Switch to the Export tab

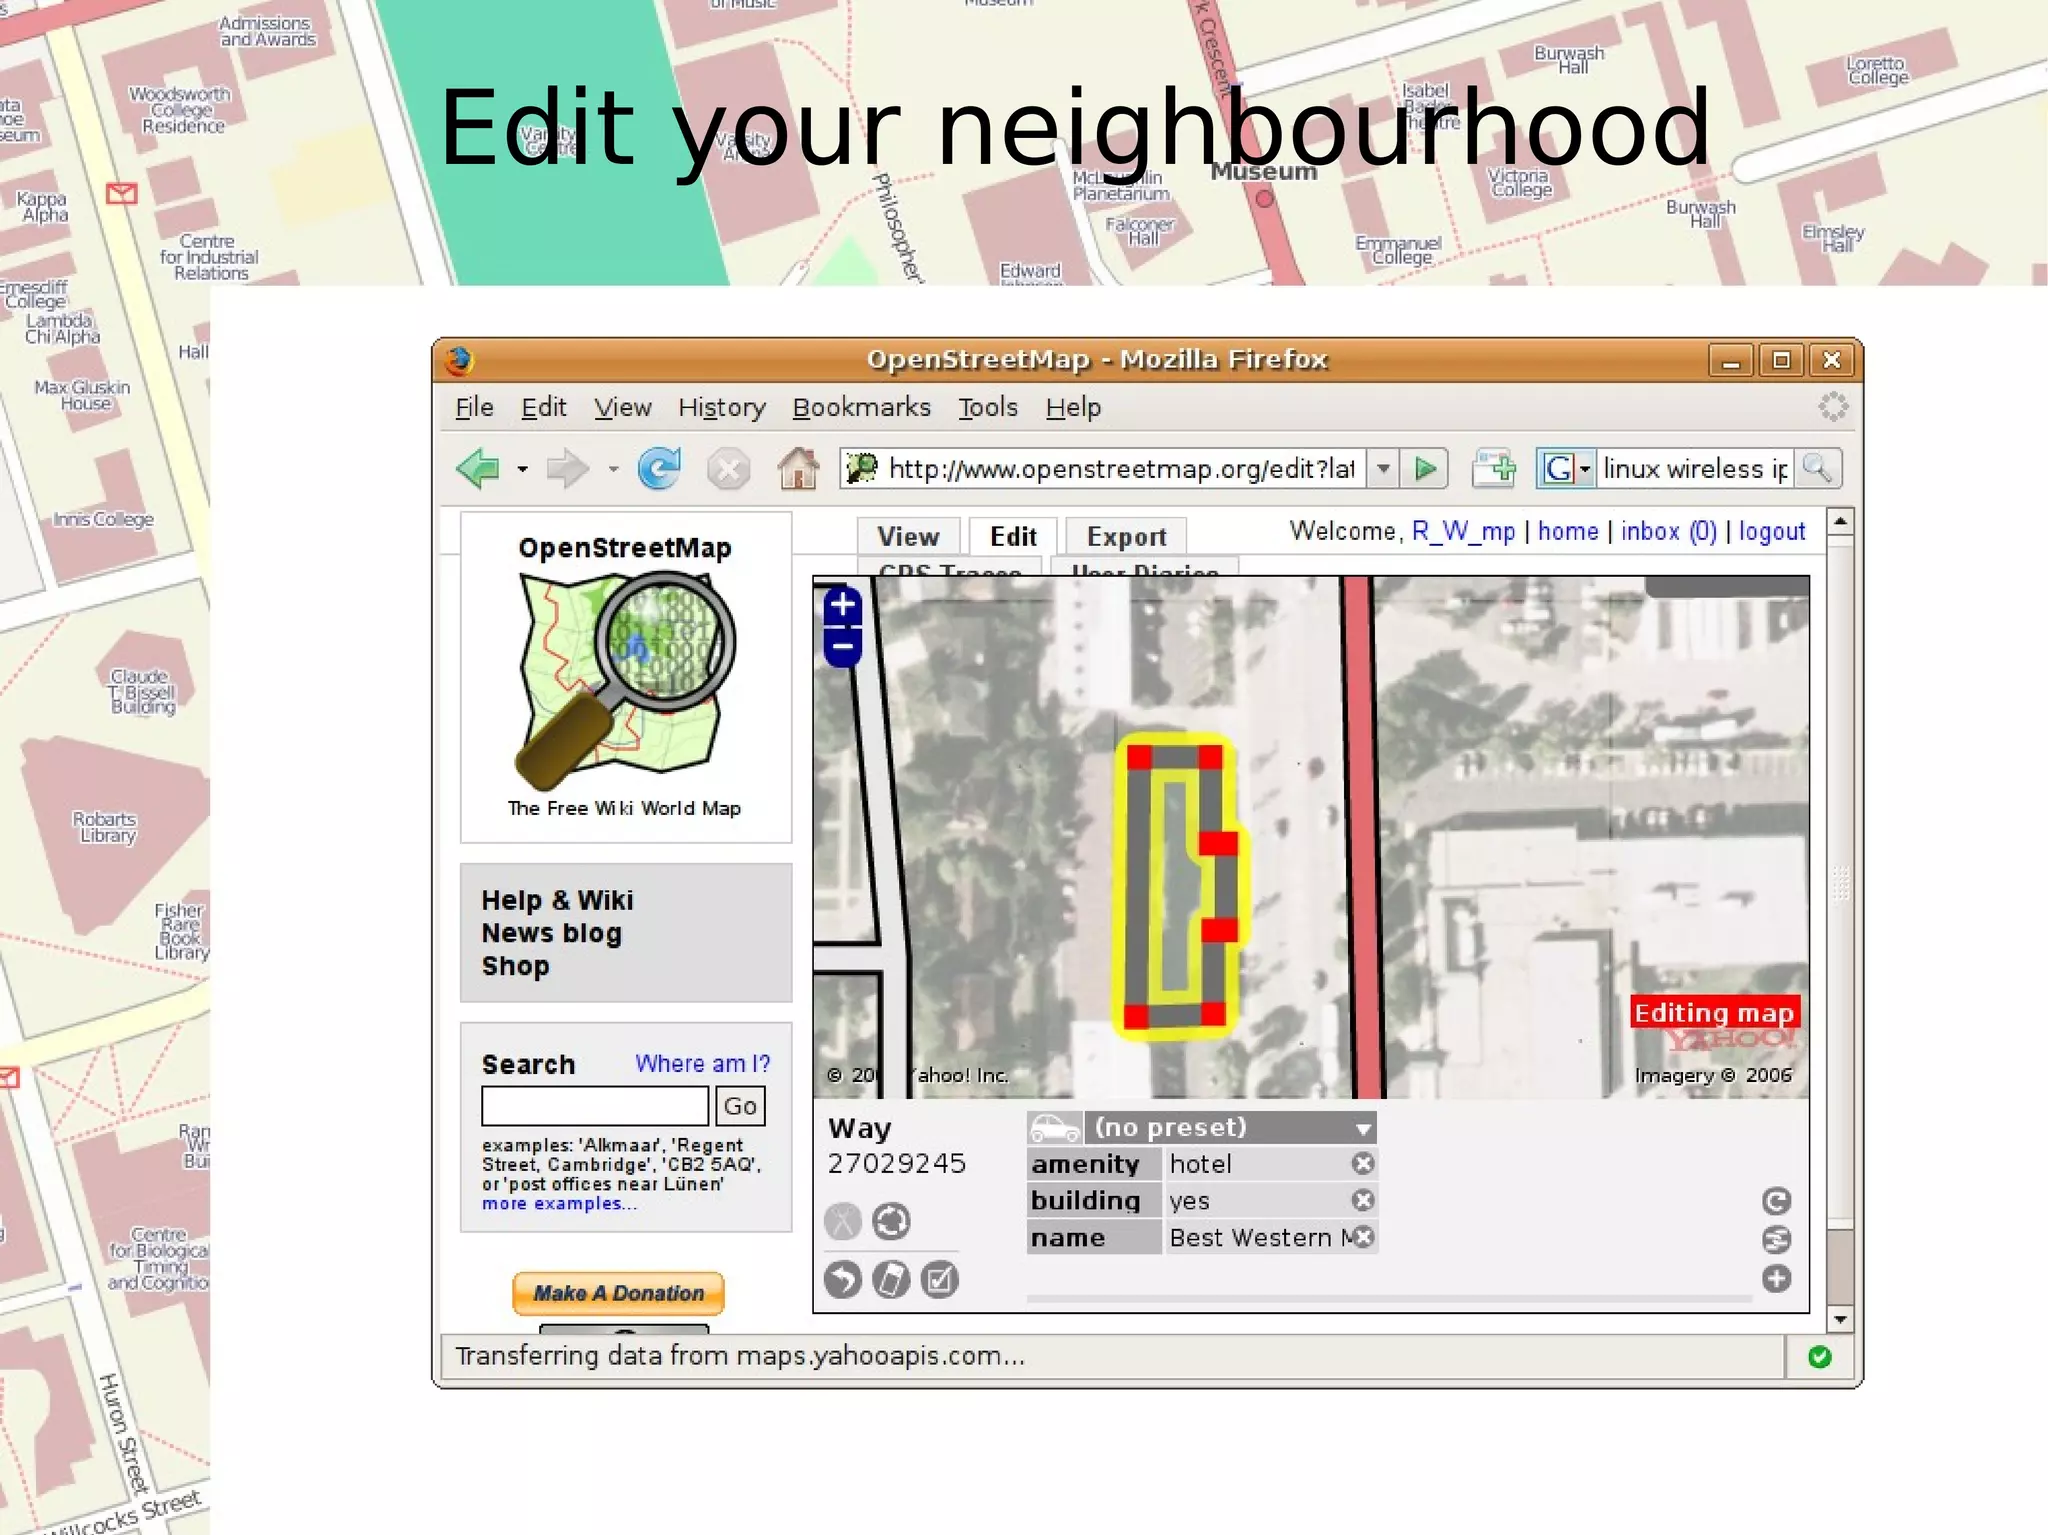point(1126,537)
